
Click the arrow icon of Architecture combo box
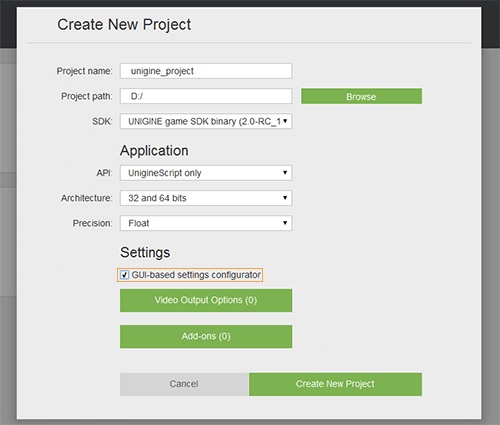point(285,198)
